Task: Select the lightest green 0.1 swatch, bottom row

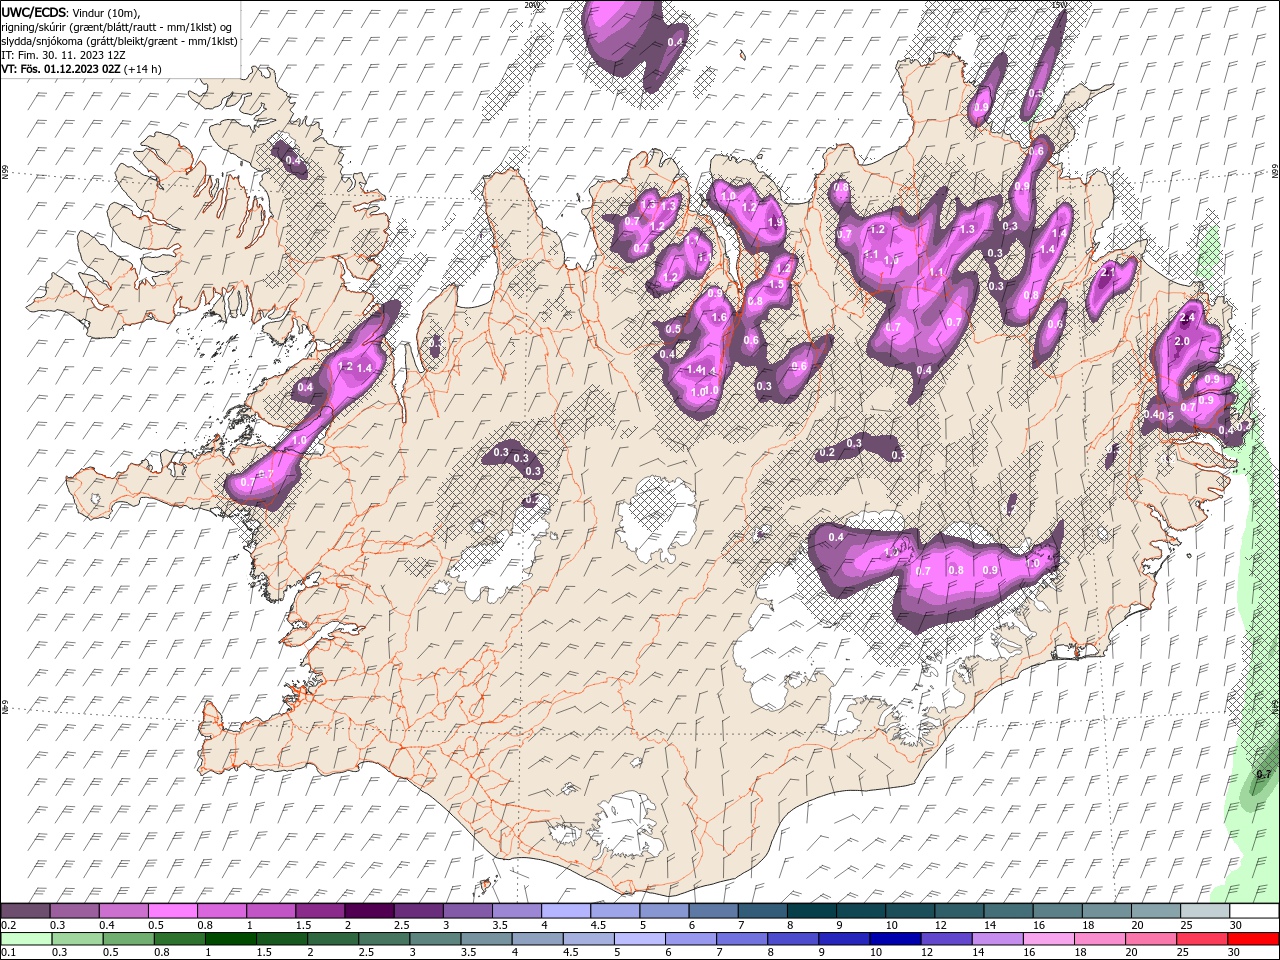Action: pyautogui.click(x=26, y=939)
